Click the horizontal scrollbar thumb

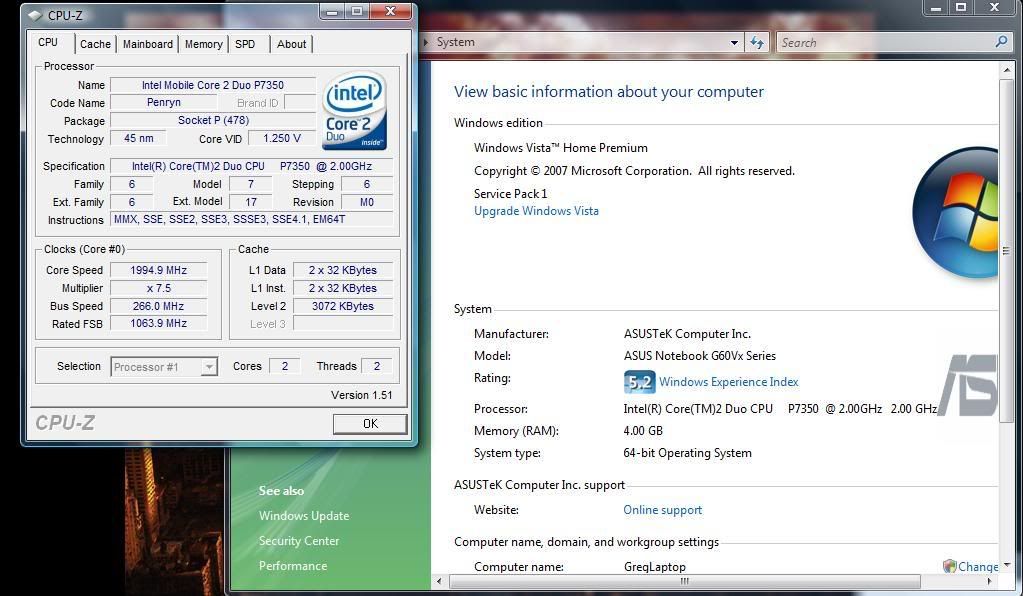[x=684, y=581]
